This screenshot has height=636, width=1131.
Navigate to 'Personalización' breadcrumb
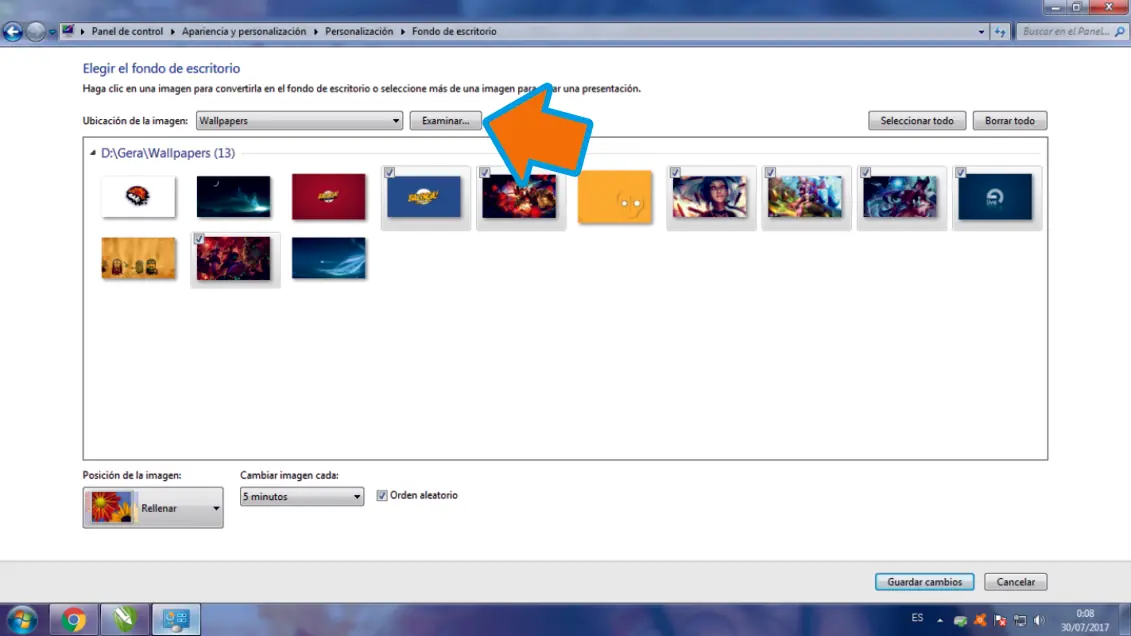click(358, 32)
